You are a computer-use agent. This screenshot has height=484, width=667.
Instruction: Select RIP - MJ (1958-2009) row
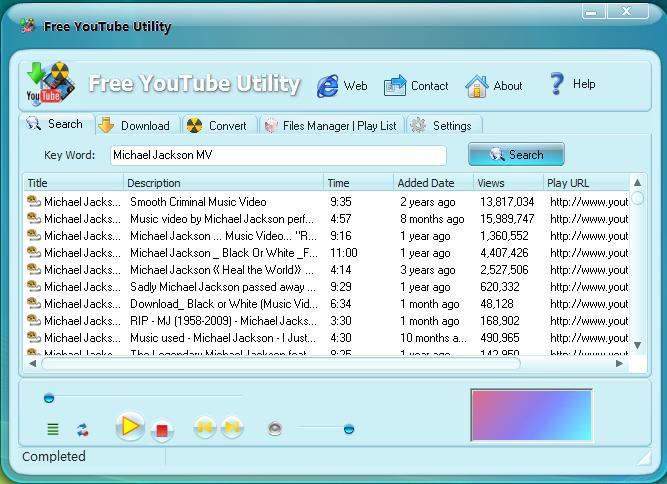pyautogui.click(x=327, y=321)
